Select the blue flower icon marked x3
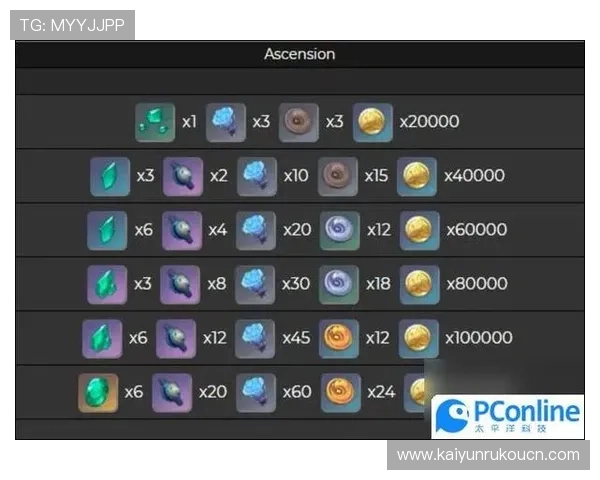The height and width of the screenshot is (480, 600). (x=226, y=122)
